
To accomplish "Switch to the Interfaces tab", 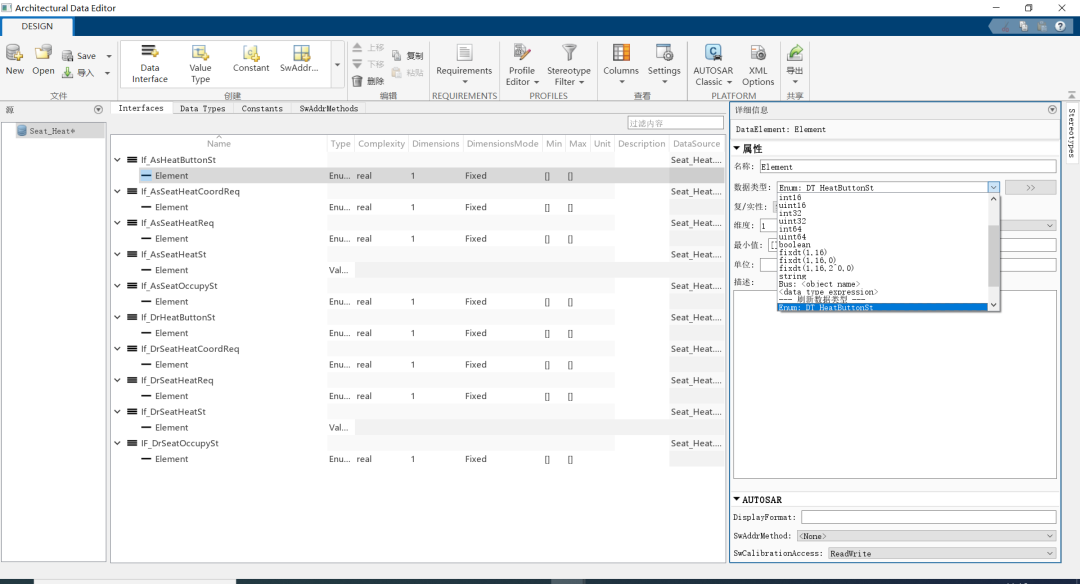I will tap(141, 108).
